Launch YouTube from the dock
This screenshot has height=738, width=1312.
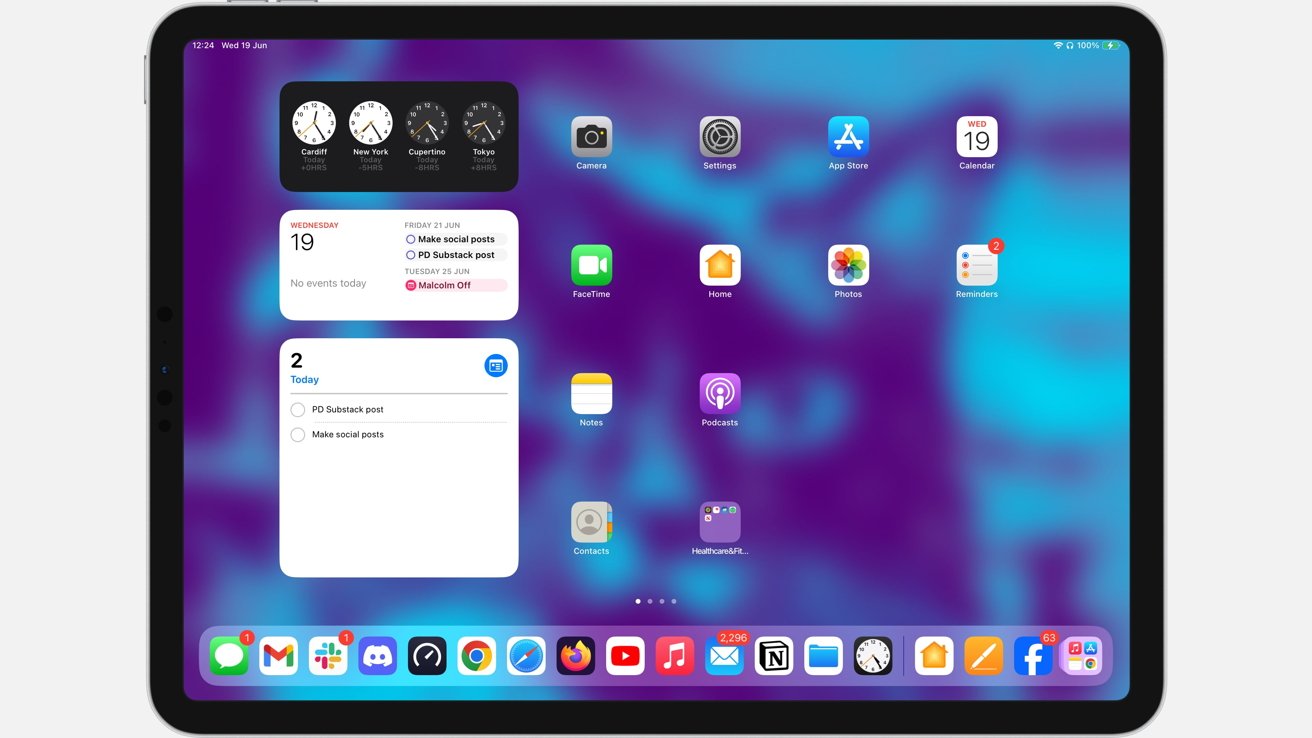click(x=625, y=656)
